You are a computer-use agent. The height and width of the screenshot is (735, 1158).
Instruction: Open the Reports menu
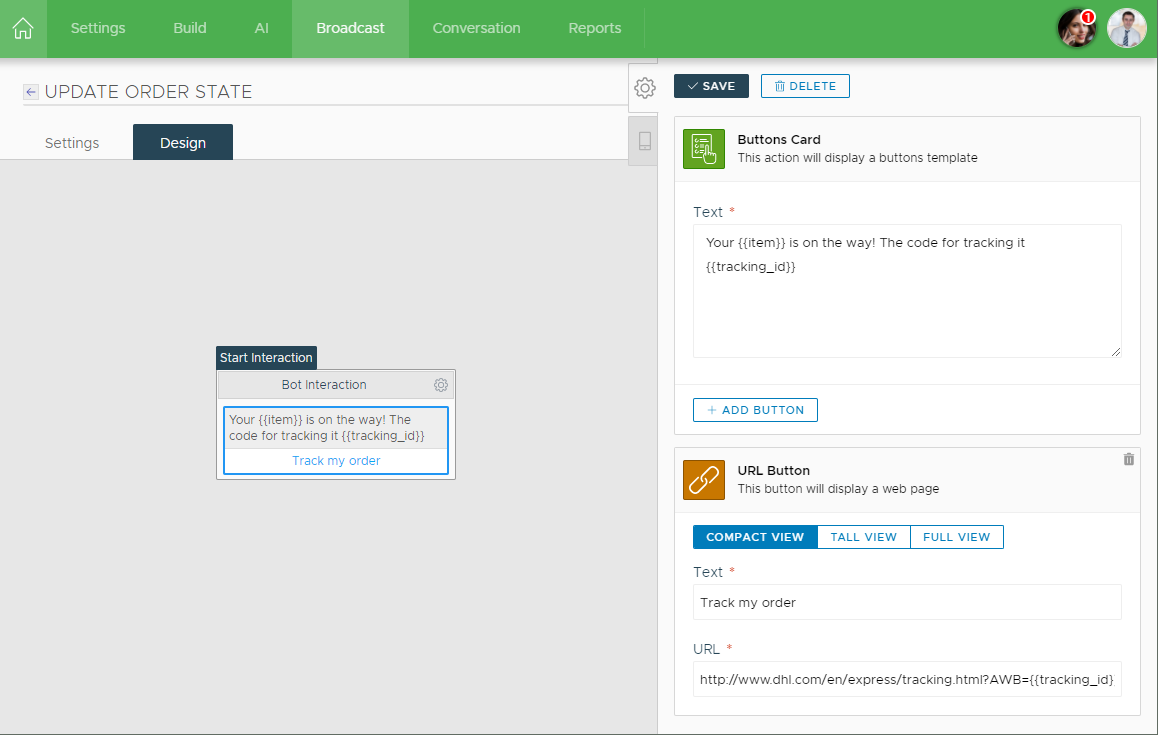[595, 28]
